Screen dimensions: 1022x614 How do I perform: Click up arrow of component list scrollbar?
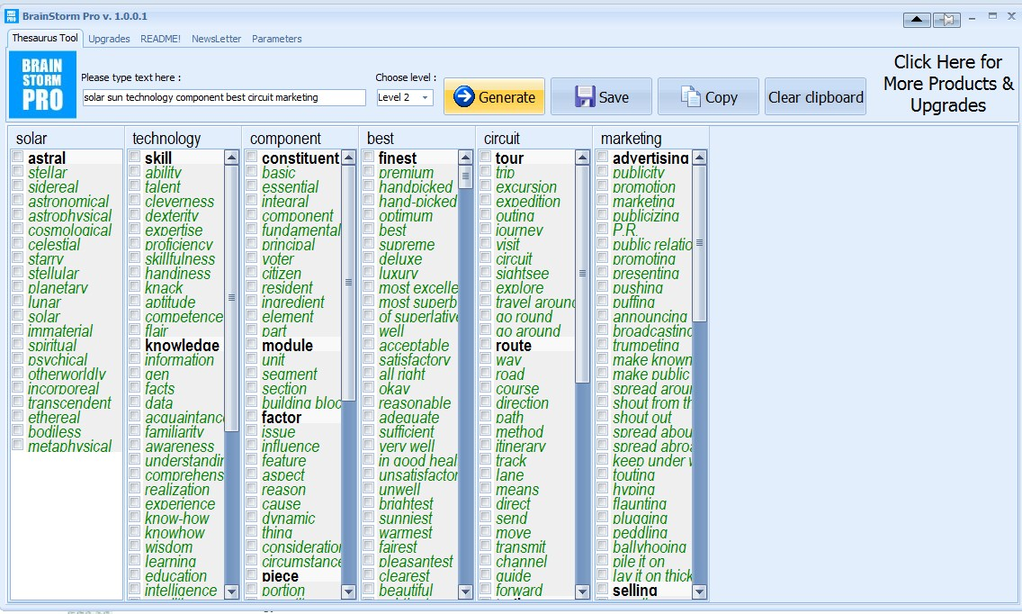348,157
